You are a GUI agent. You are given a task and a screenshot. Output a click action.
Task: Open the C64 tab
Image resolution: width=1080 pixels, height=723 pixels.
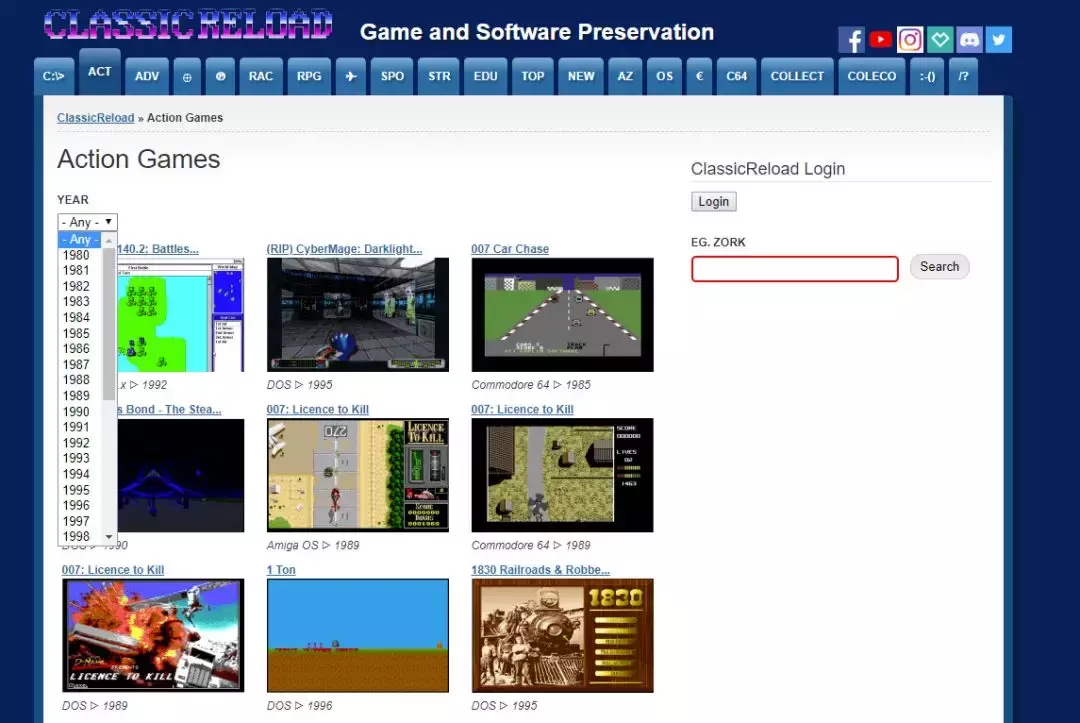pyautogui.click(x=736, y=76)
